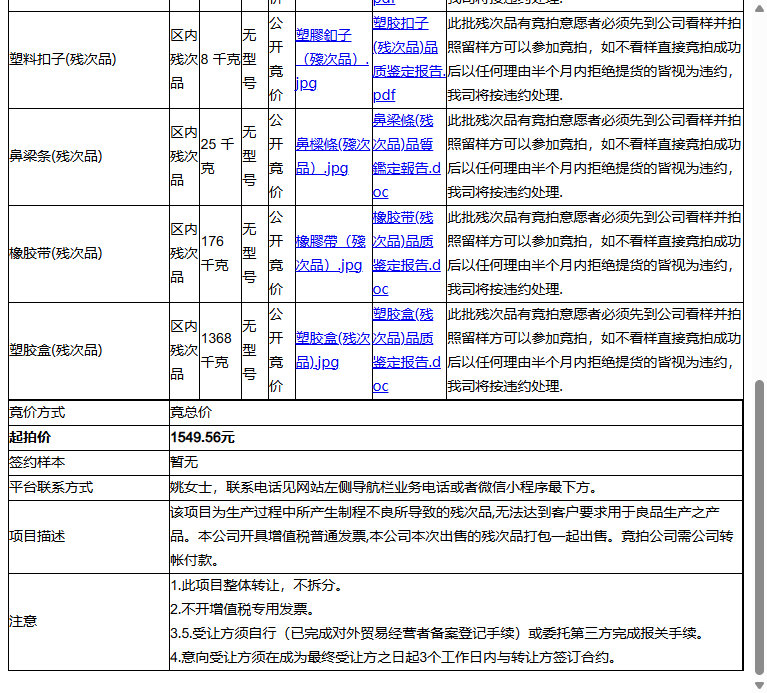Select the 鼻梁条(残次品) name cell
This screenshot has height=693, width=767.
[x=89, y=156]
